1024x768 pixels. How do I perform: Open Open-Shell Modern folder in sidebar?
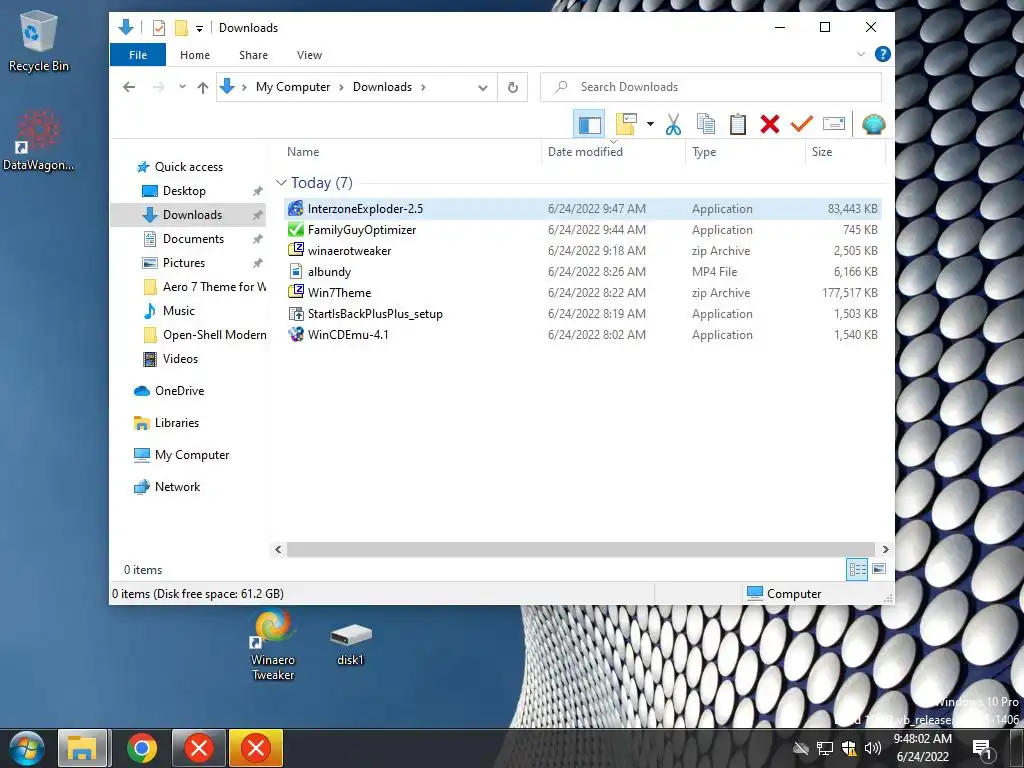214,335
